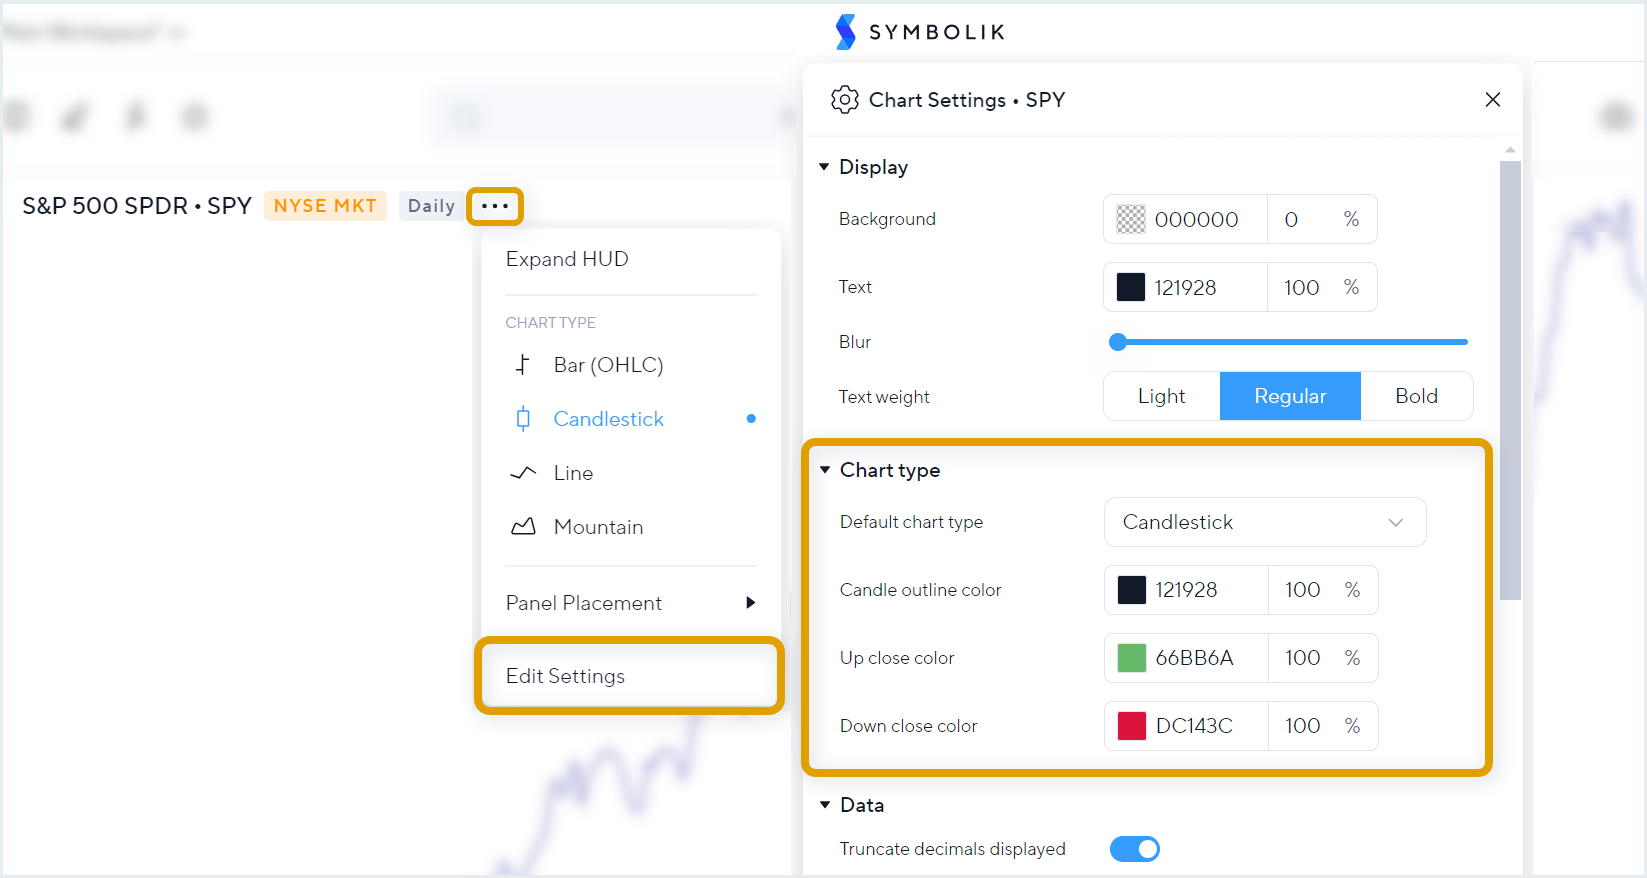Click the Bar (OHLC) chart icon

coord(522,365)
